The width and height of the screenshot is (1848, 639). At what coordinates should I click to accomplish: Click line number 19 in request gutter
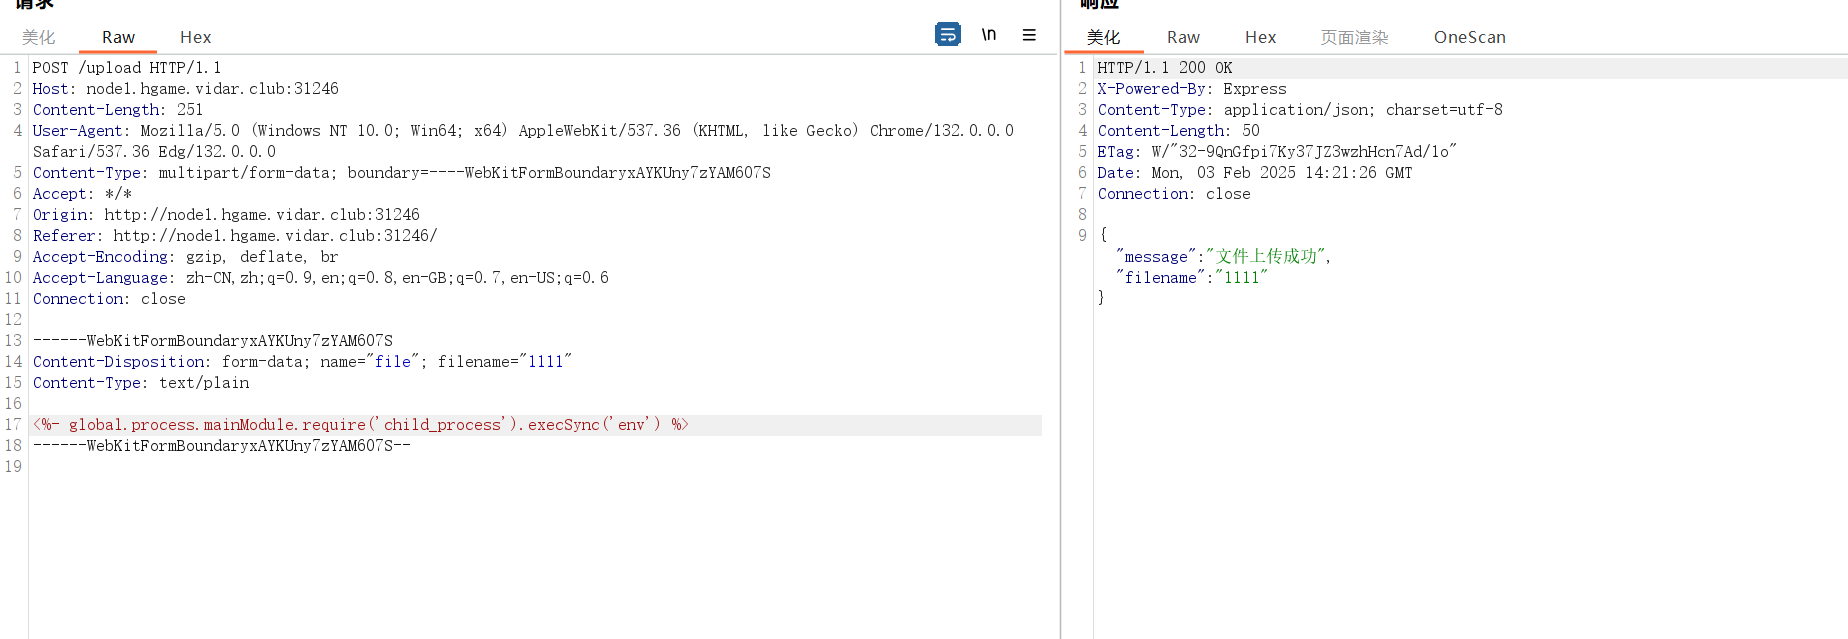click(x=13, y=467)
